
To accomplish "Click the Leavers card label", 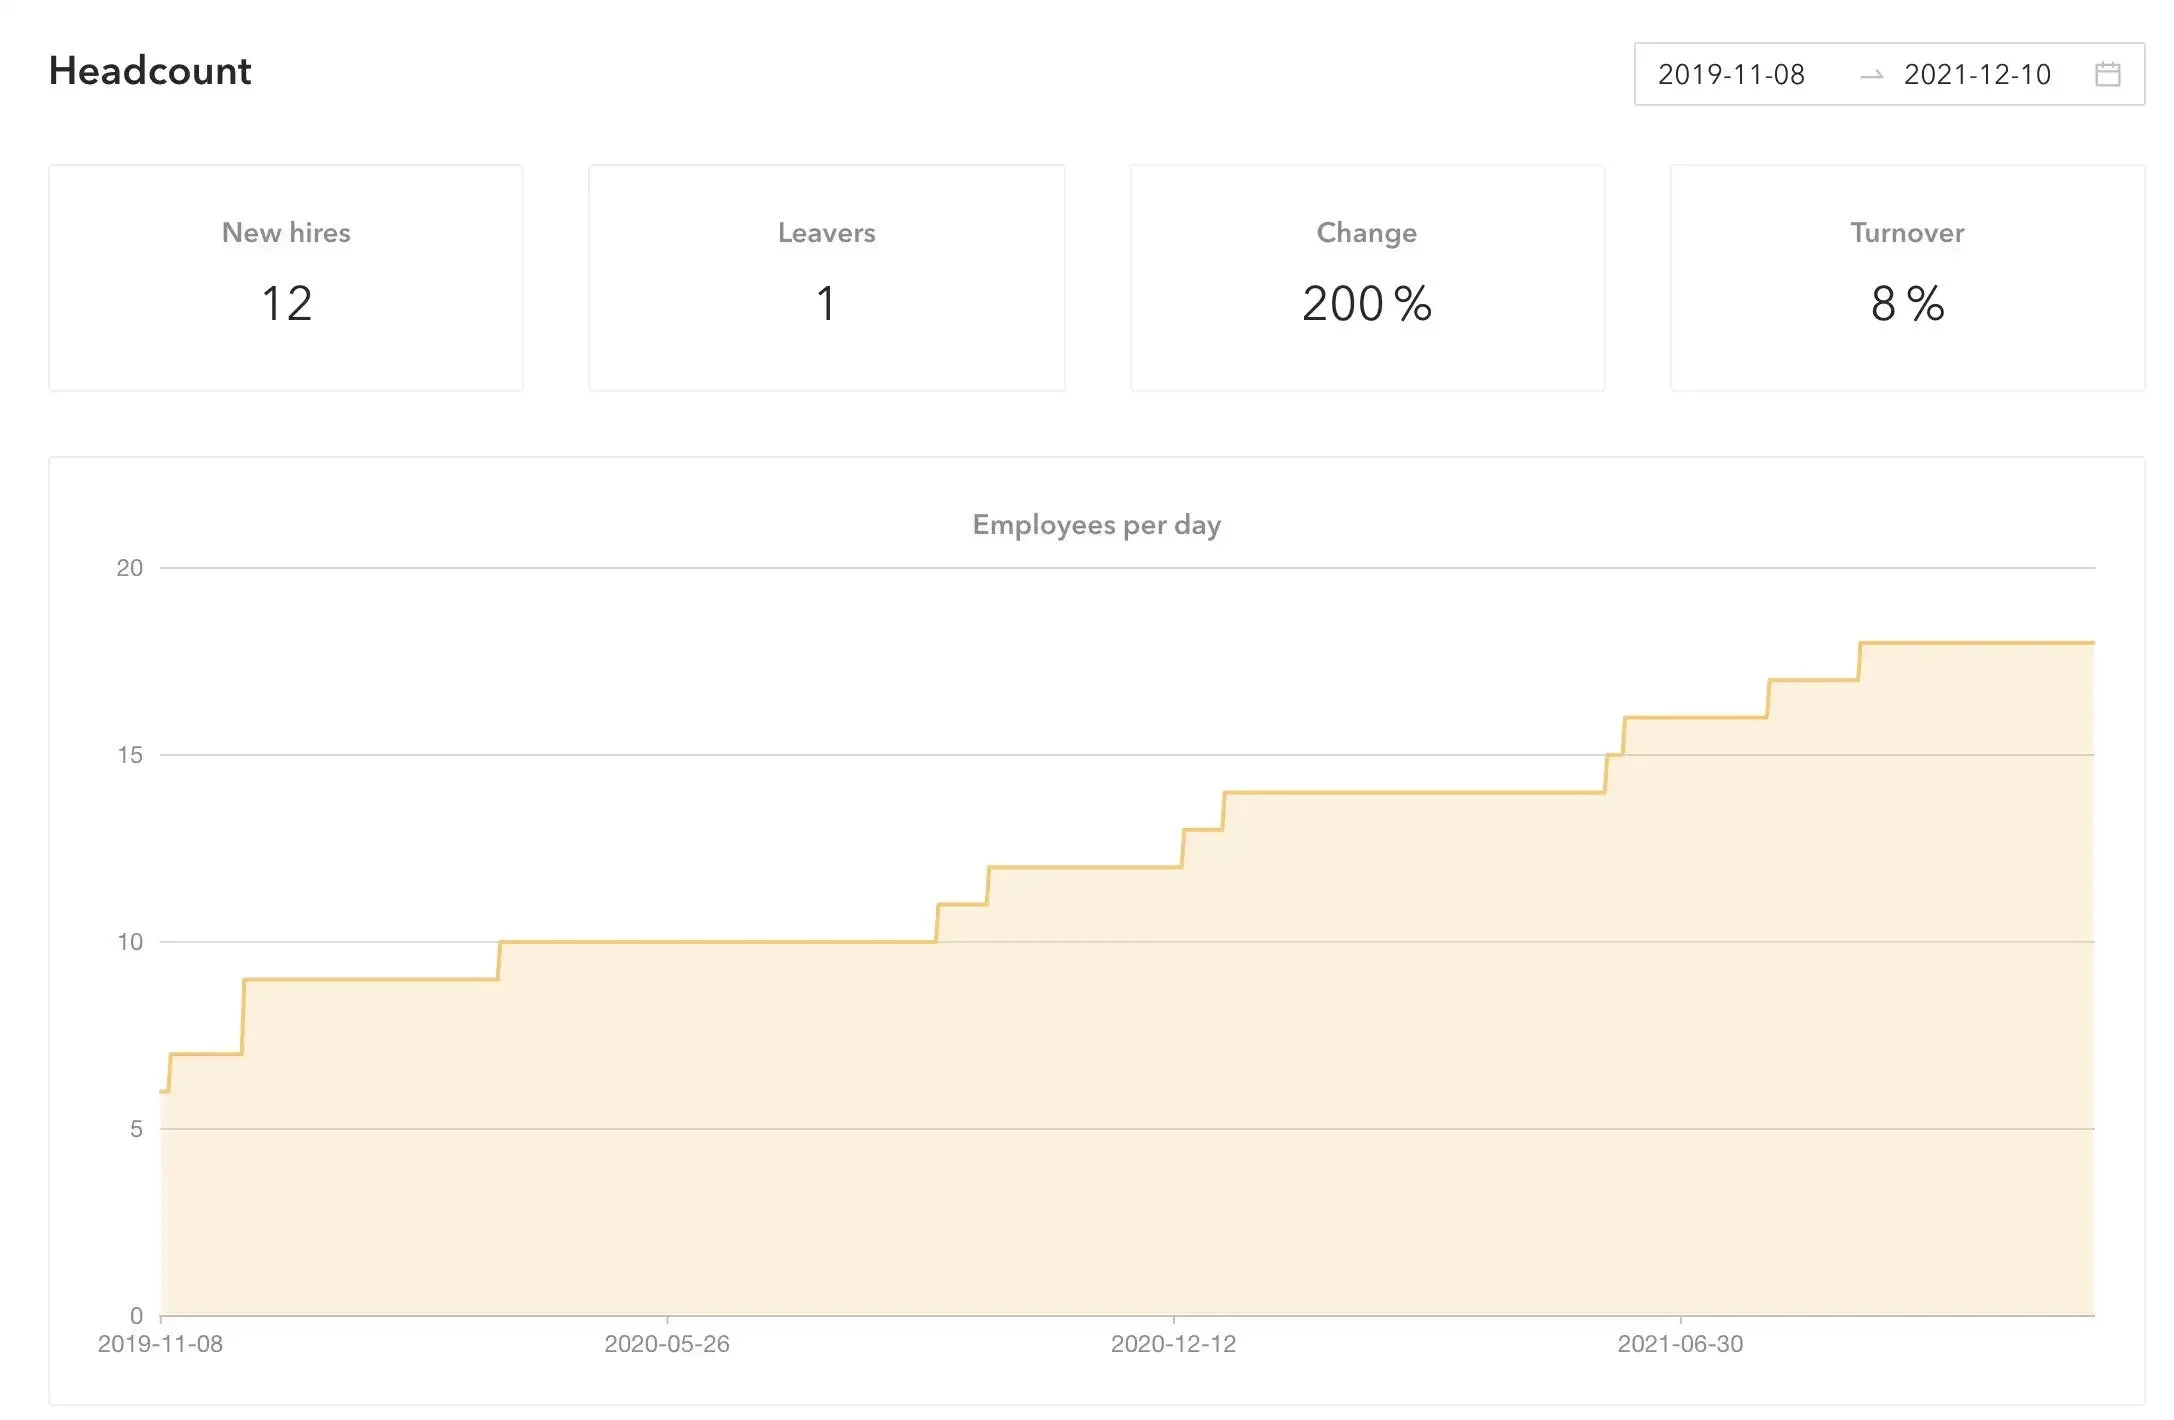I will (826, 233).
